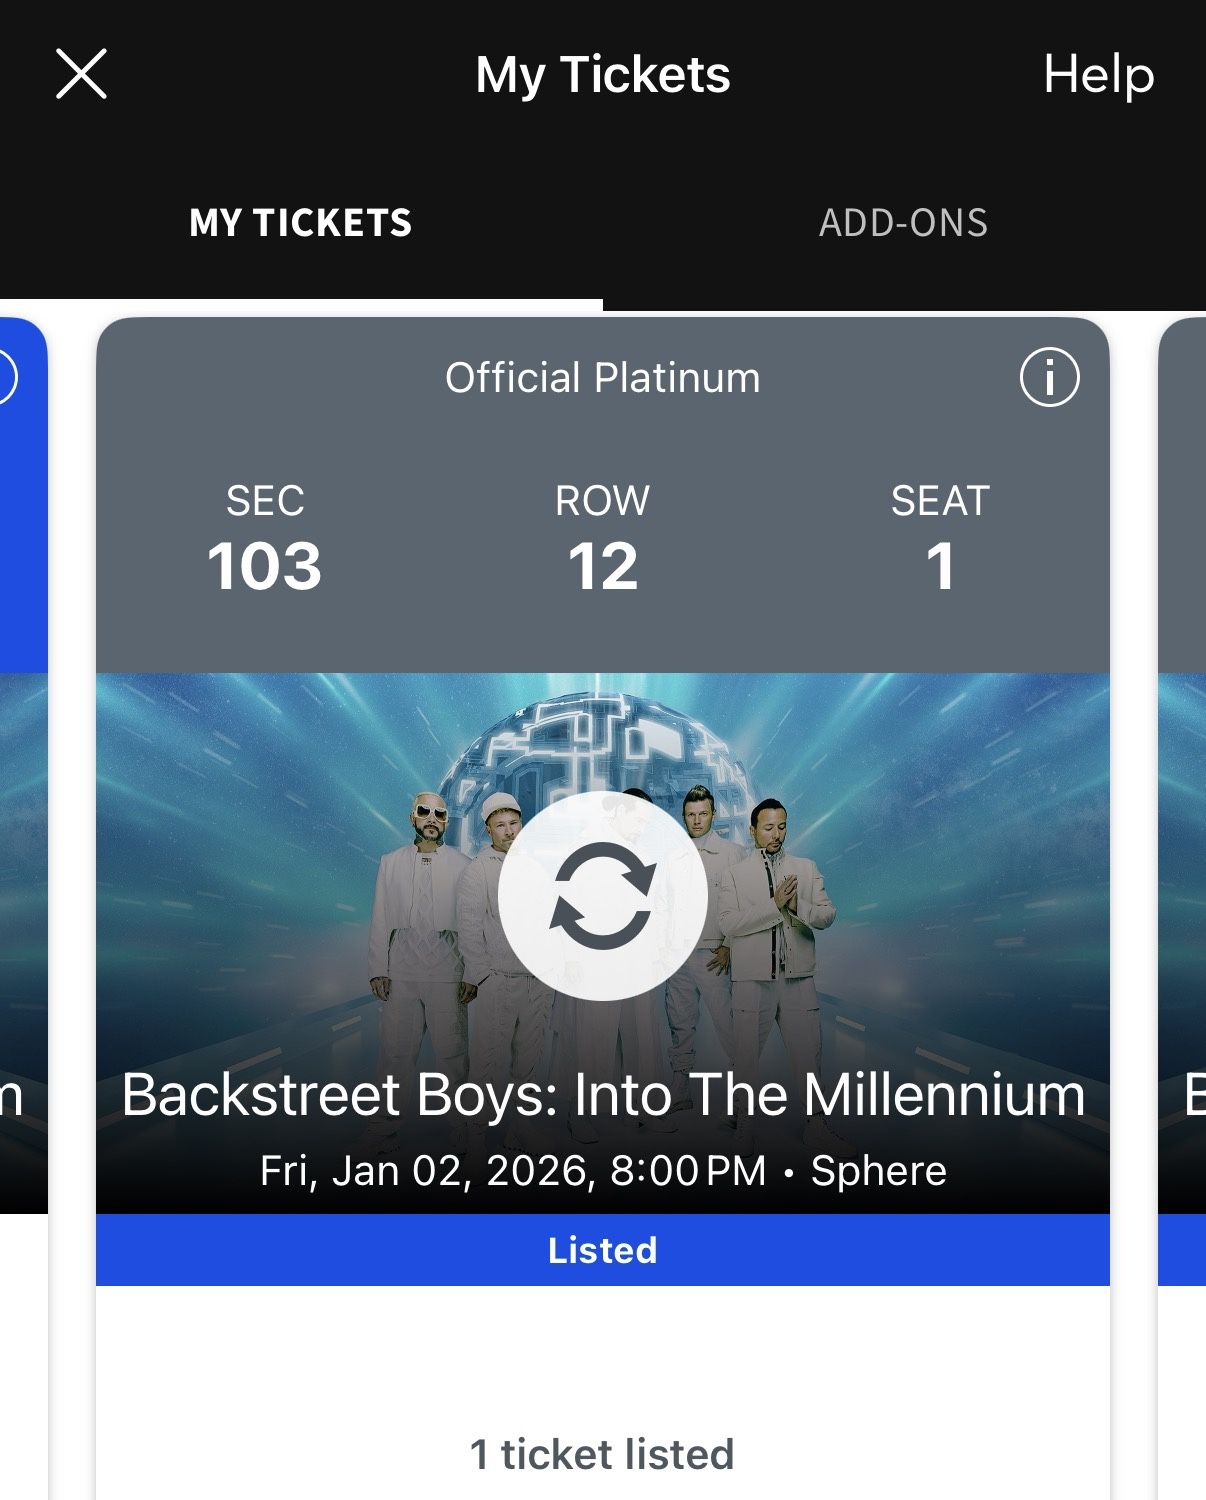Click the My Tickets header title

(x=603, y=75)
